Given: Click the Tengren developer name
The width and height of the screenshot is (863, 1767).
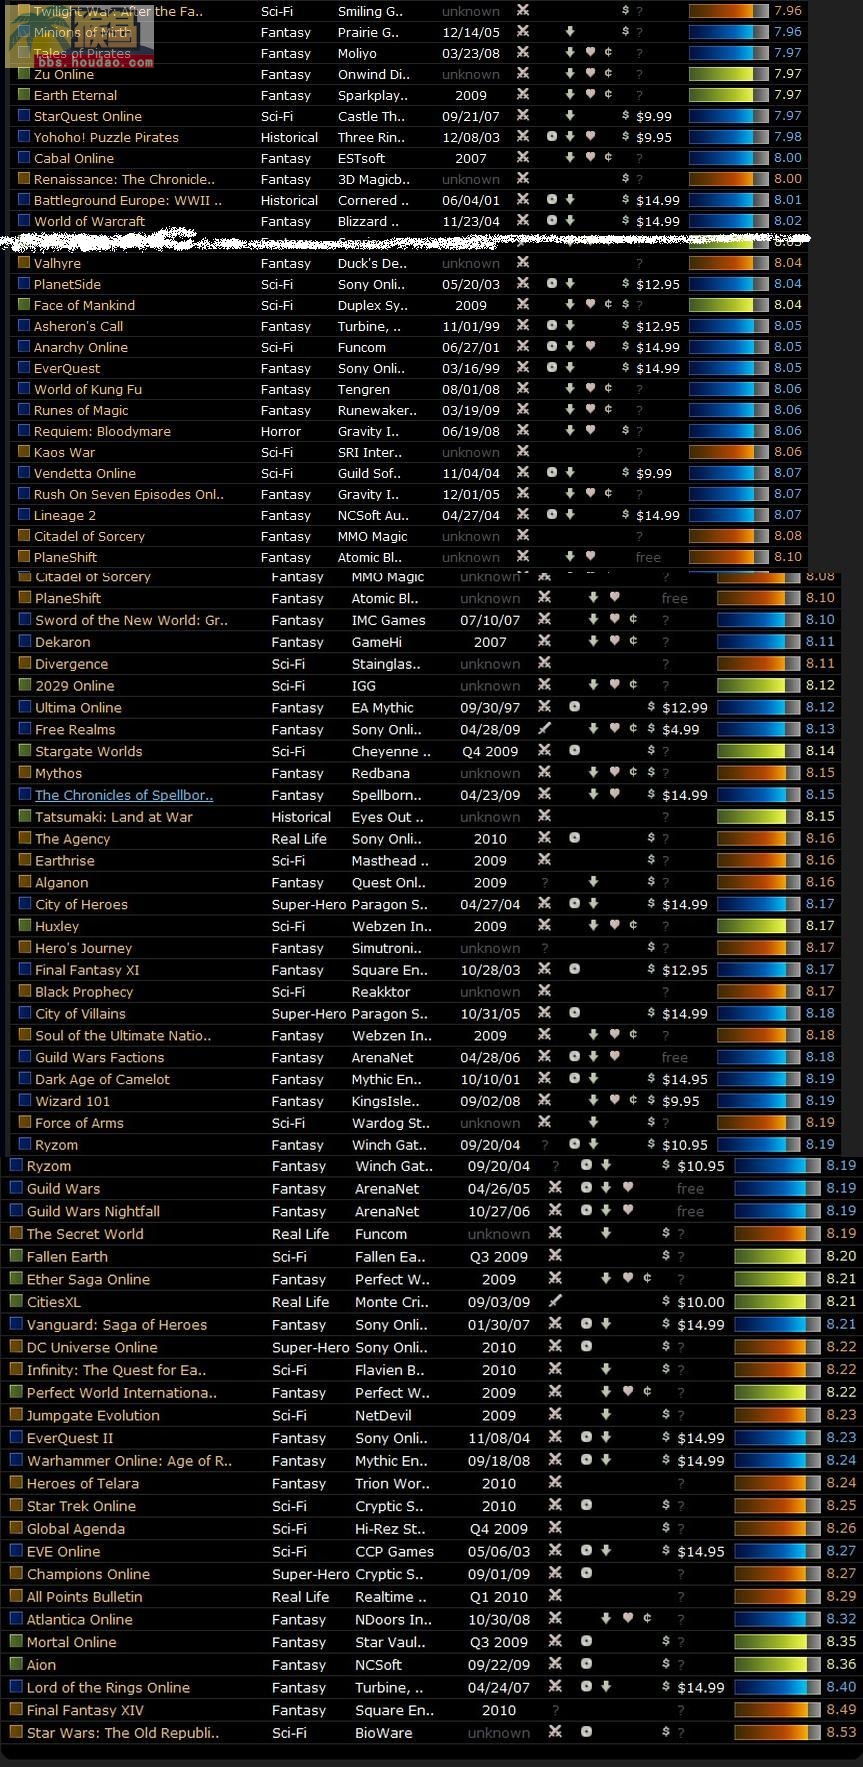Looking at the screenshot, I should pyautogui.click(x=364, y=389).
